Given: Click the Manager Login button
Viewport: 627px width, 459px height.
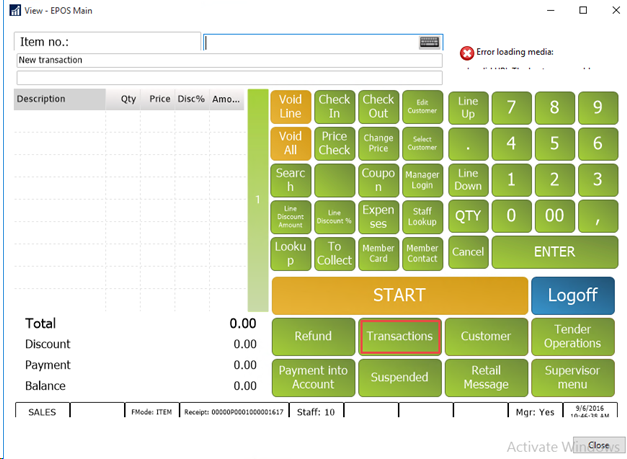Looking at the screenshot, I should [422, 180].
